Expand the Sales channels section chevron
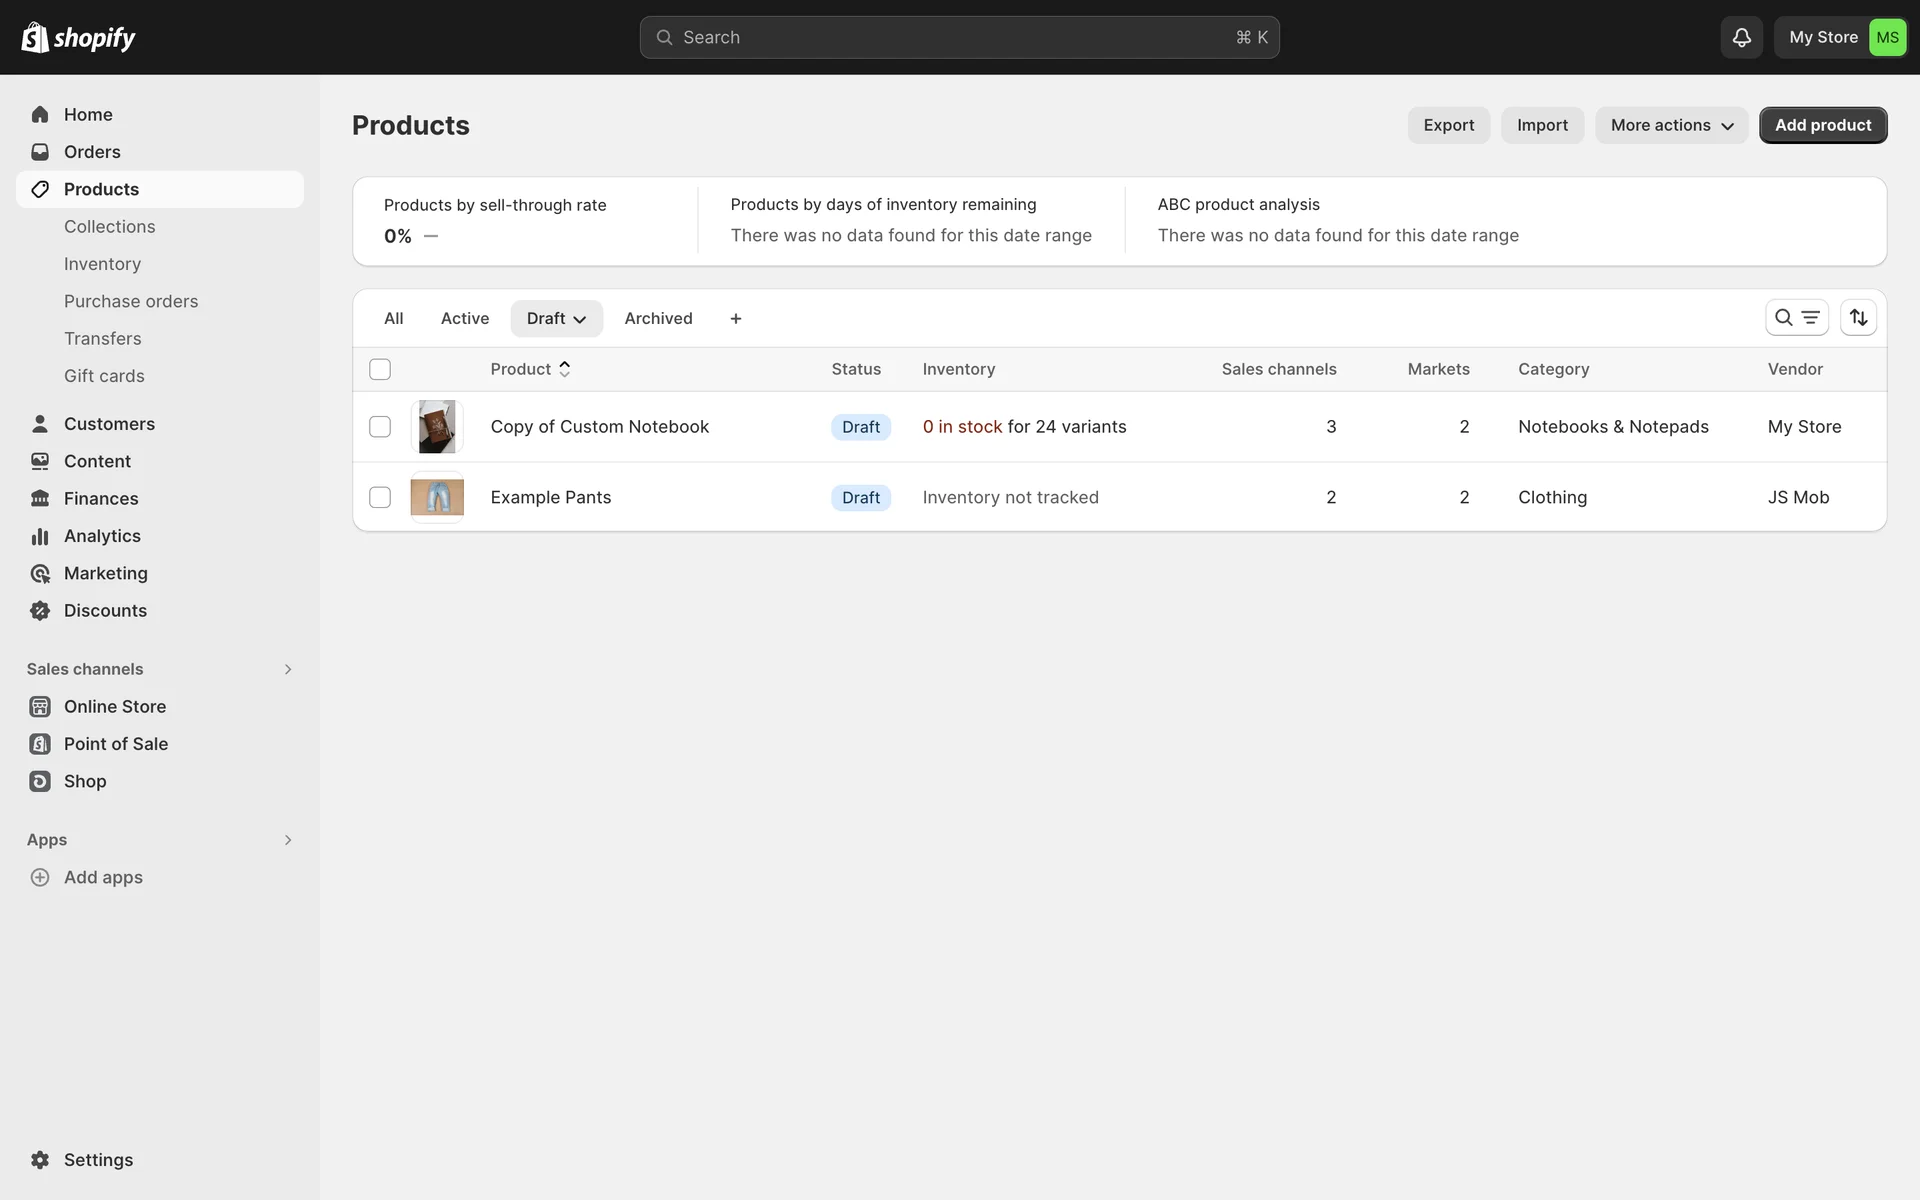The width and height of the screenshot is (1920, 1200). coord(288,669)
